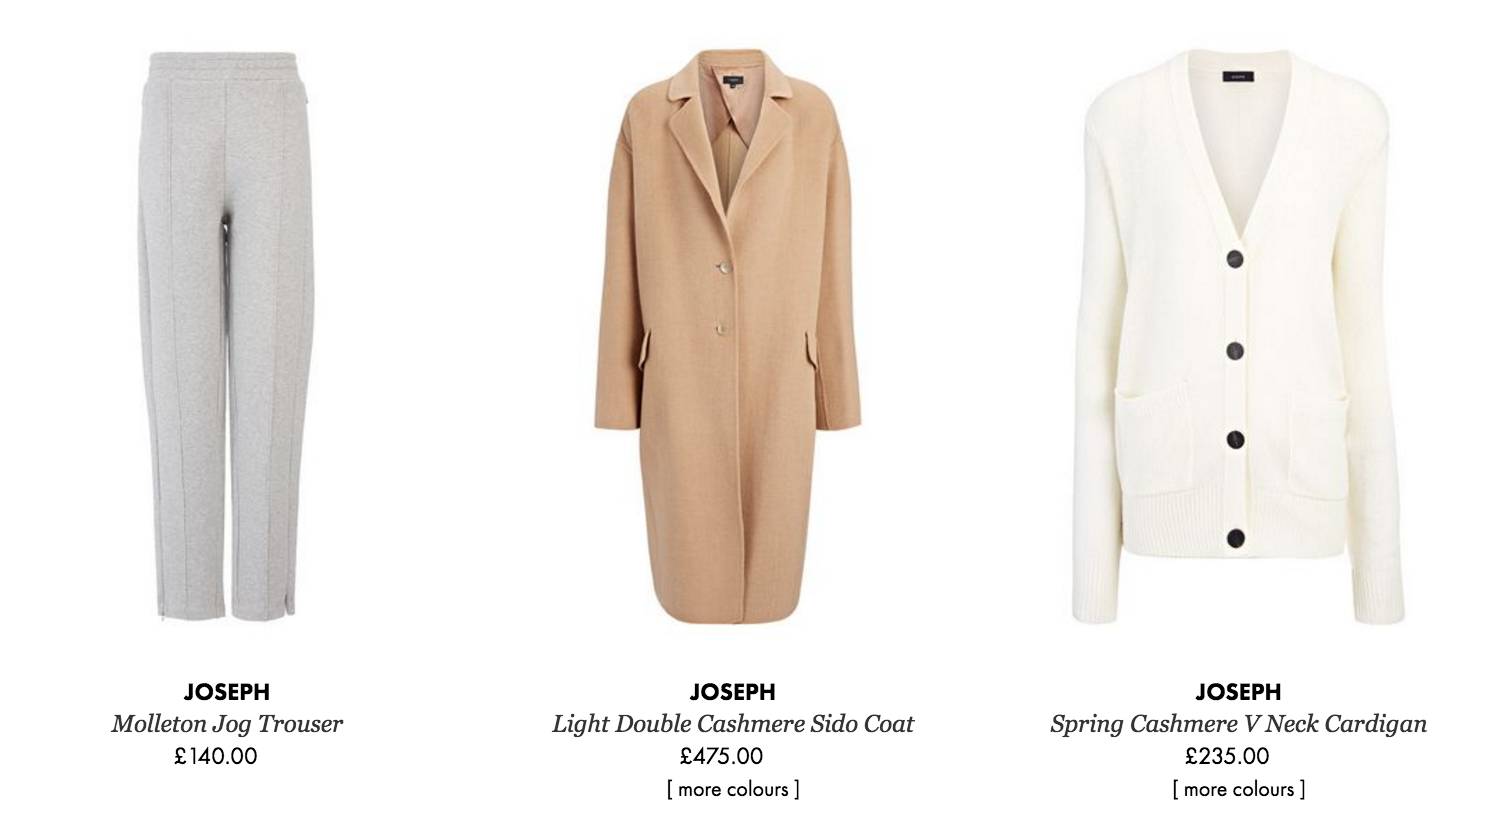Screen dimensions: 1512x822
Task: Click the elastic waistband of the grey trousers
Action: pyautogui.click(x=228, y=65)
